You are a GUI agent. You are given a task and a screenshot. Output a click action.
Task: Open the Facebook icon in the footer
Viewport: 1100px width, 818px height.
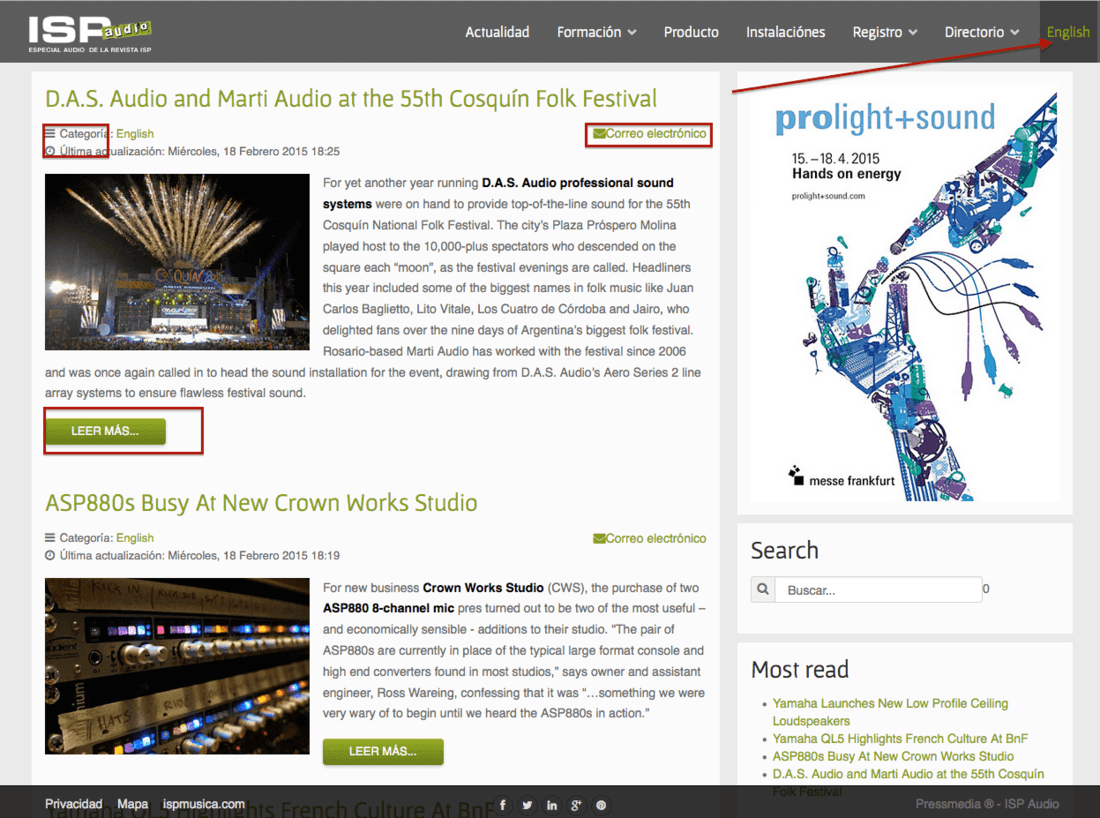(502, 805)
